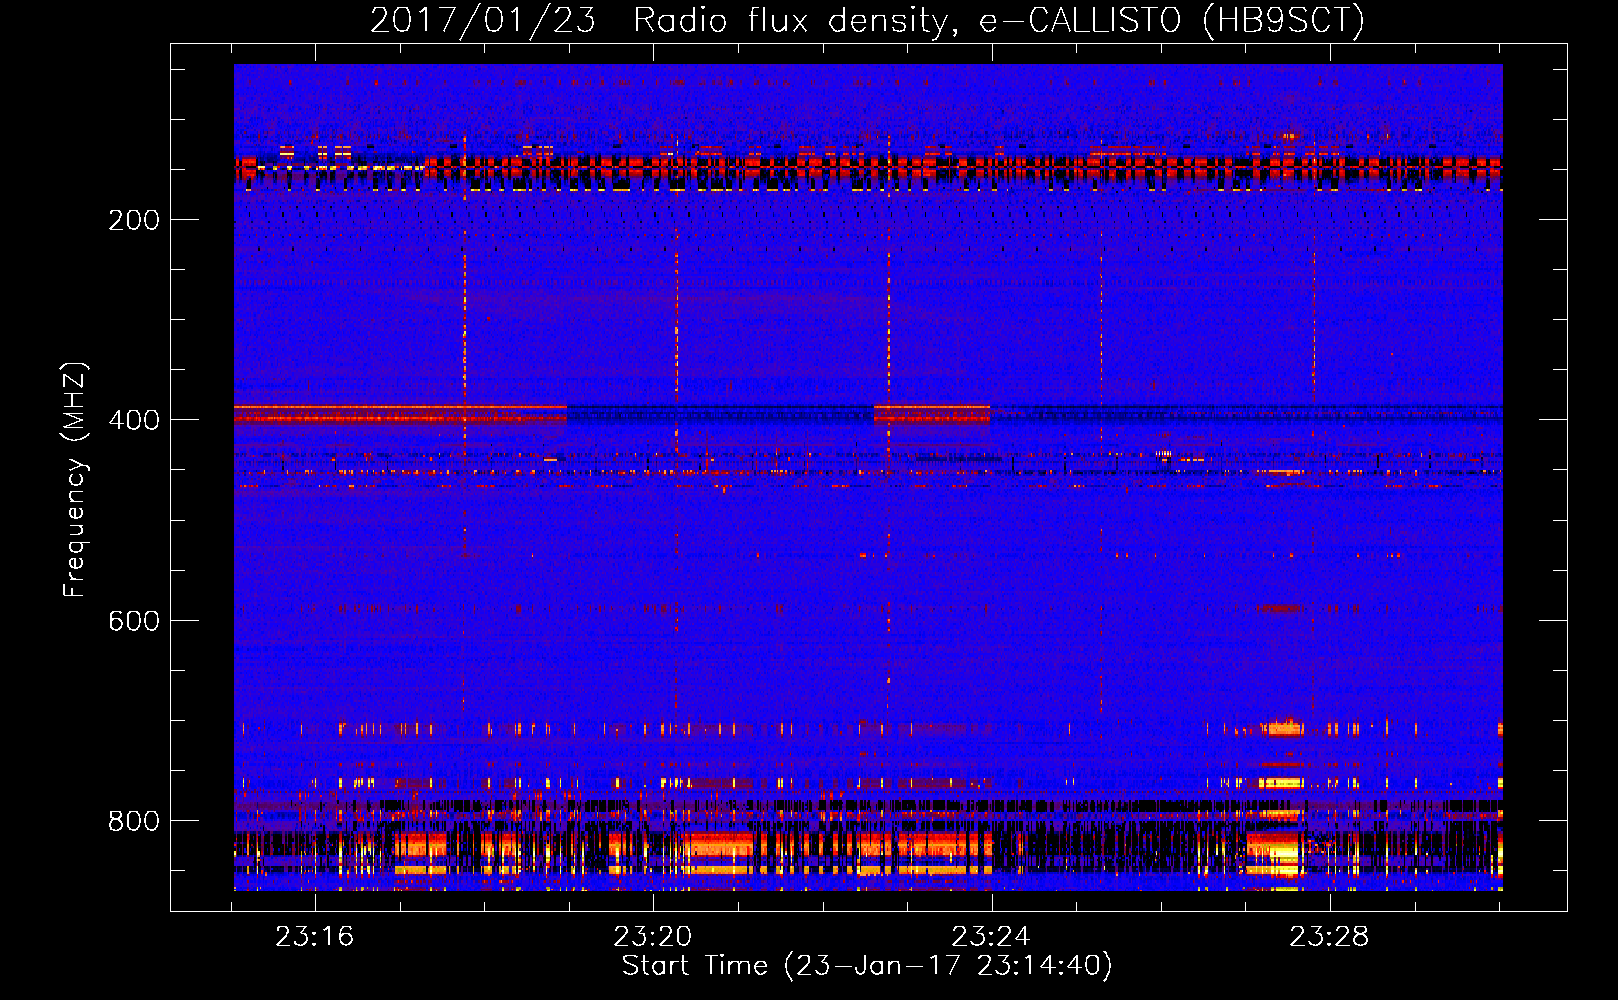The width and height of the screenshot is (1618, 1000).
Task: Click the 23:16 time tick label
Action: (315, 937)
